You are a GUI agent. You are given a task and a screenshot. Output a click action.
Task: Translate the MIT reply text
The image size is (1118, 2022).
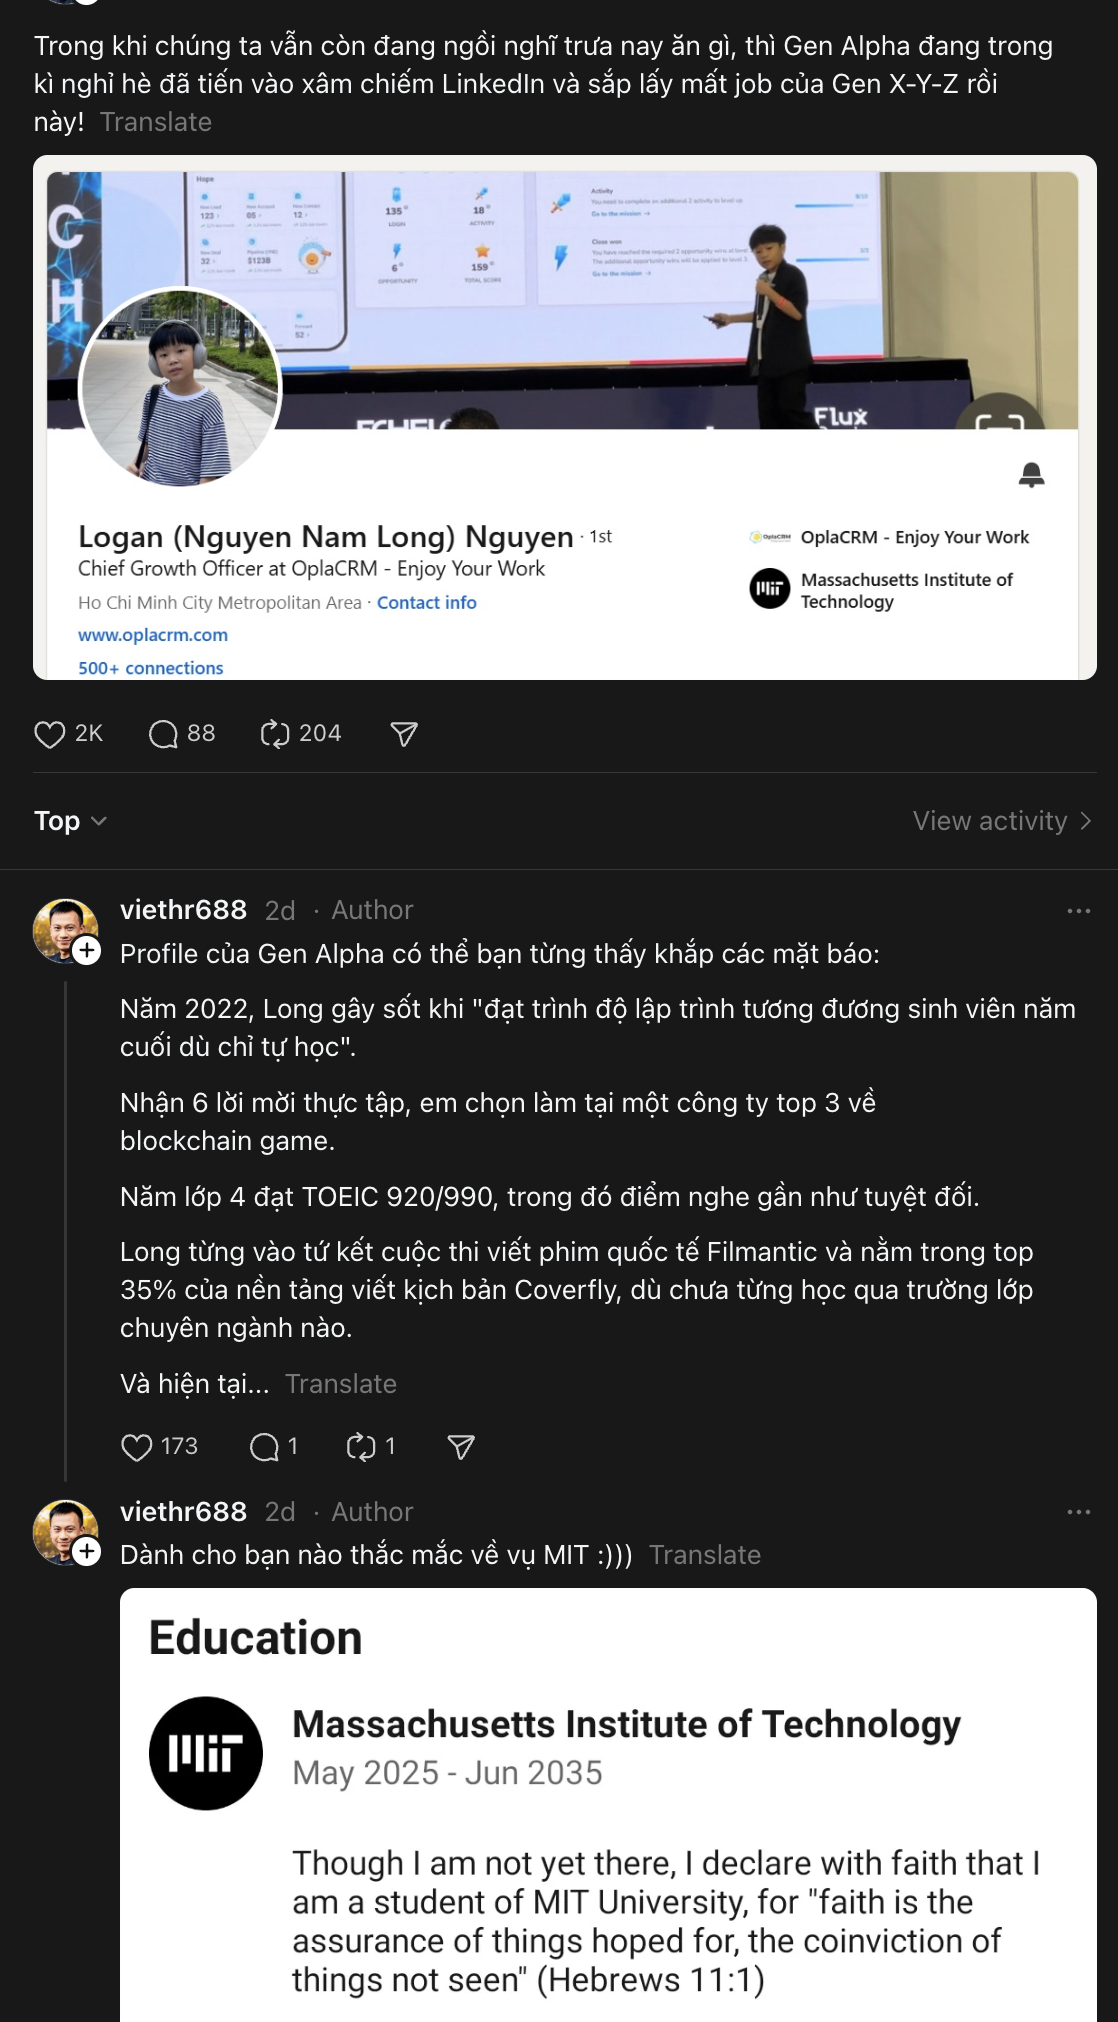pos(705,1555)
